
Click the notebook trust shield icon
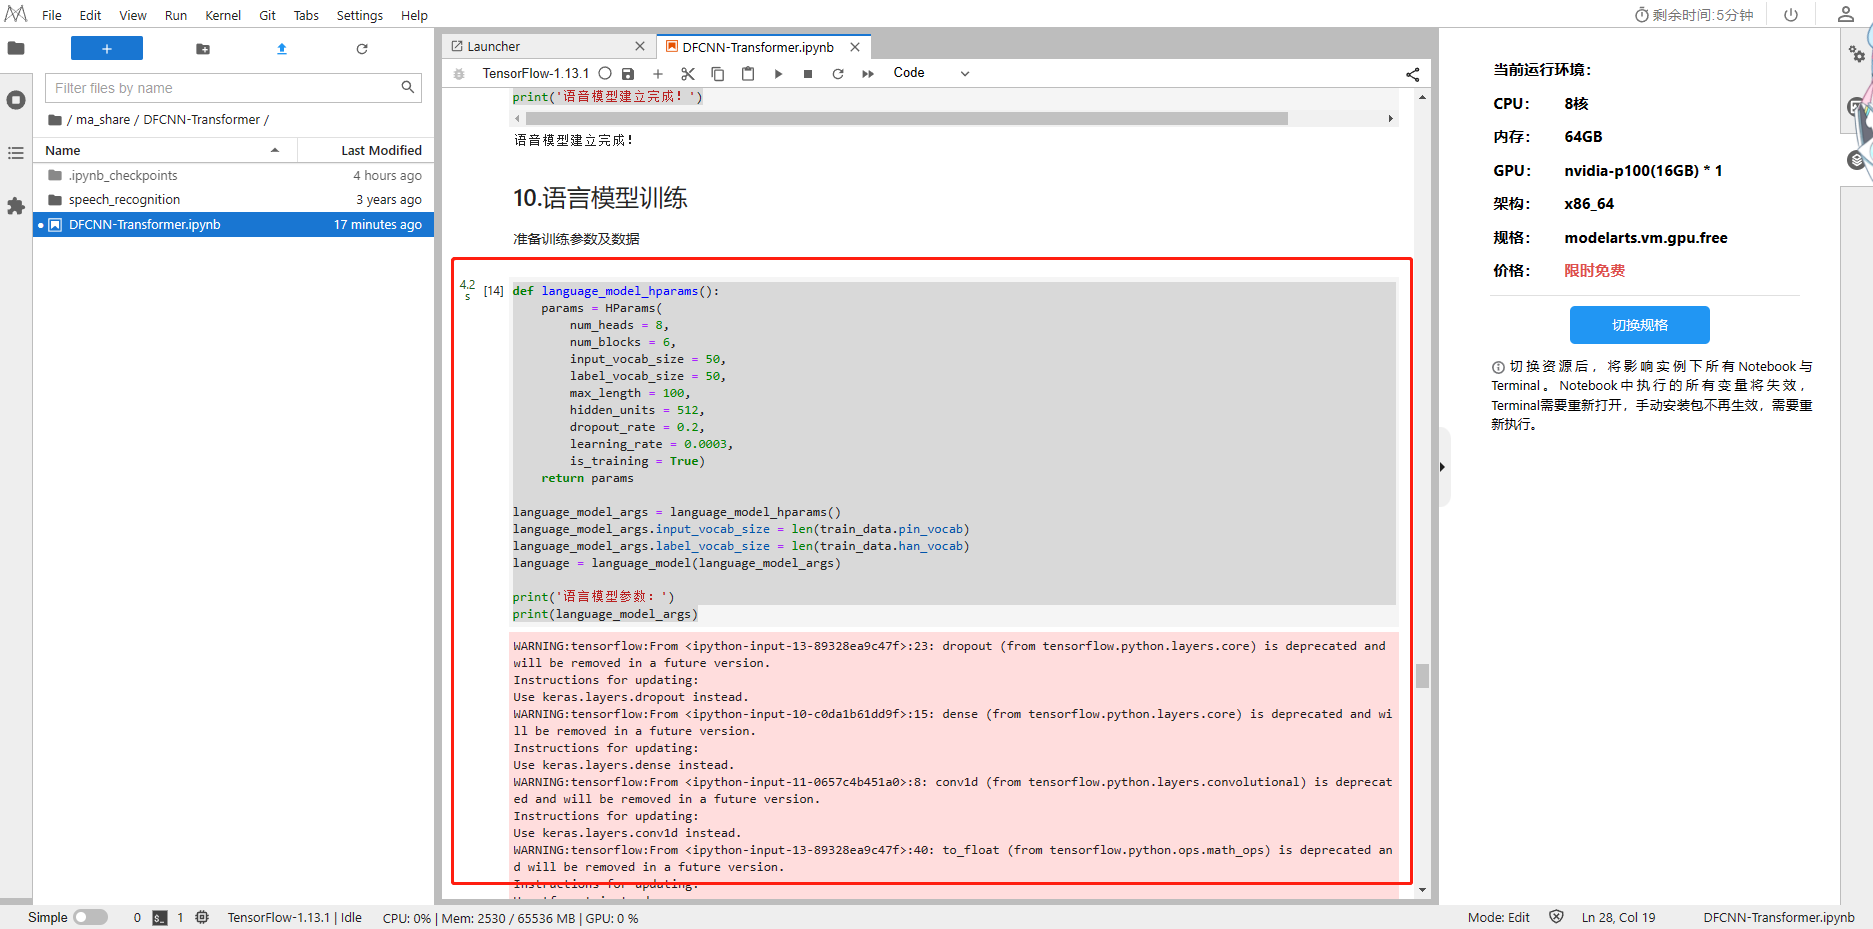[x=1556, y=917]
